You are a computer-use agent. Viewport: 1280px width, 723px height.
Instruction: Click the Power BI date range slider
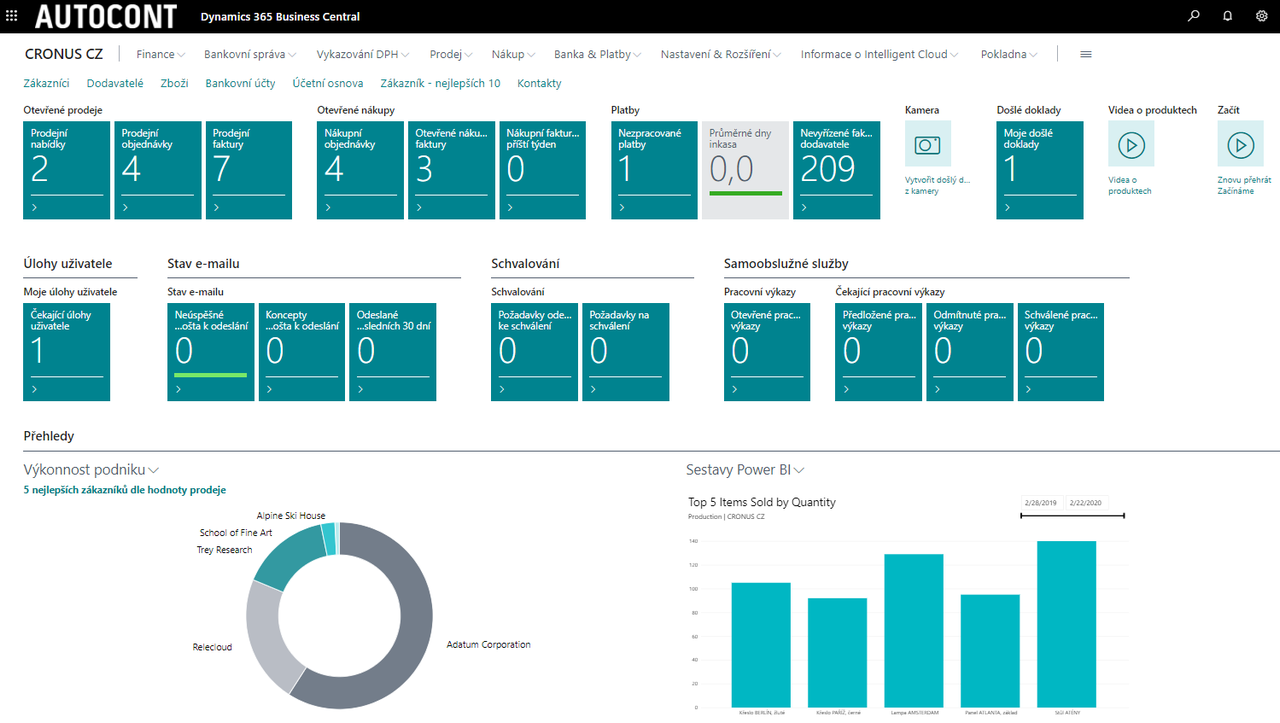click(1072, 516)
